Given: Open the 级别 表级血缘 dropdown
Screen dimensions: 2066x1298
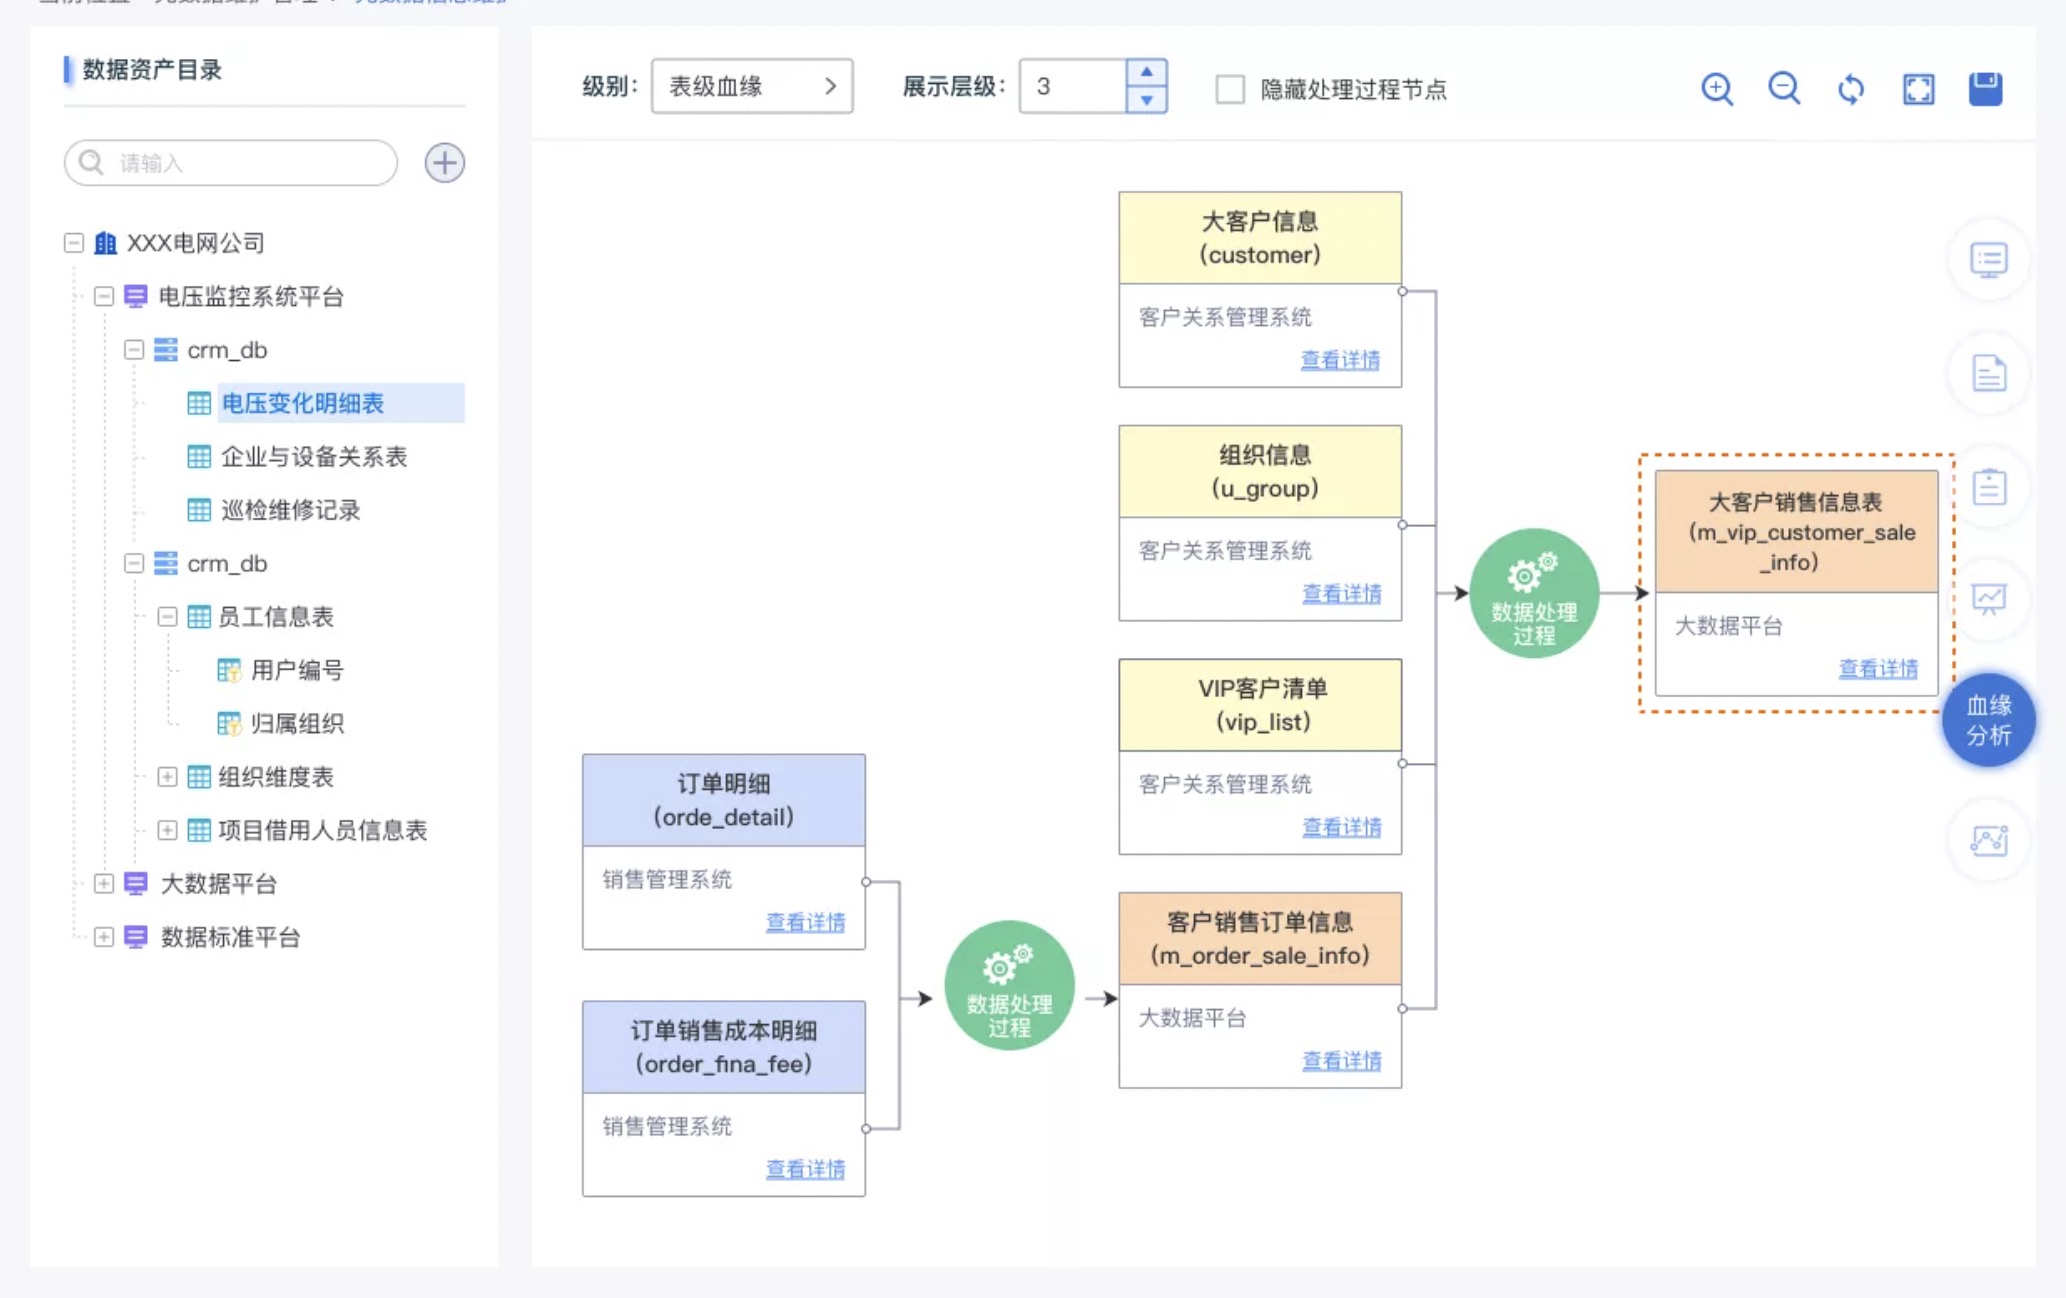Looking at the screenshot, I should point(752,86).
